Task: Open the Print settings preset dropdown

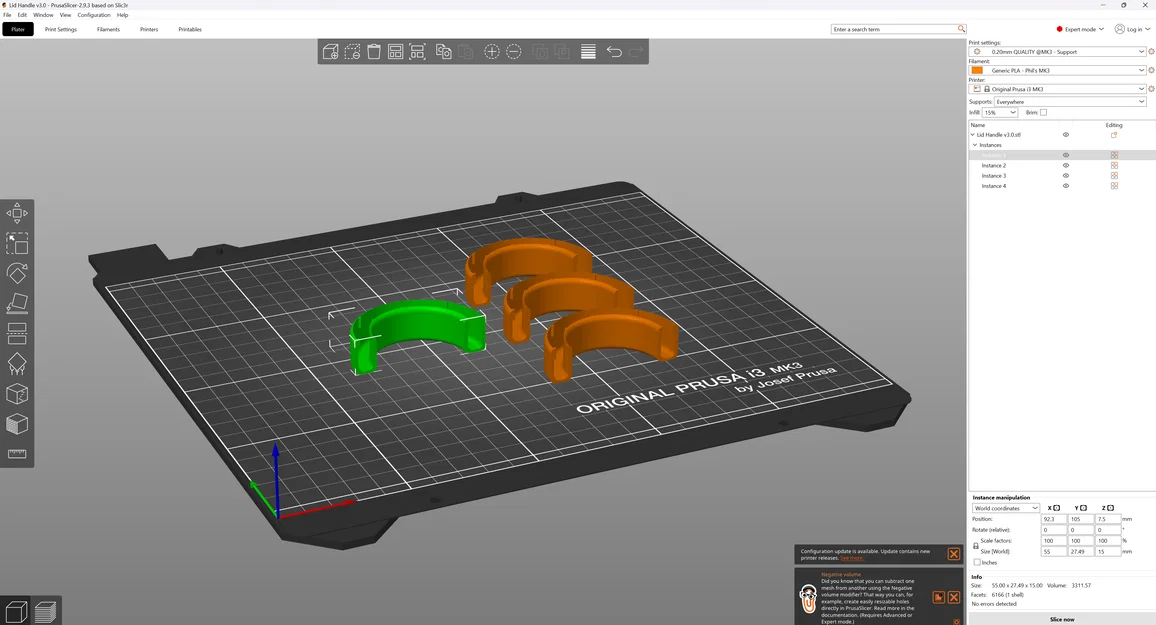Action: [x=1058, y=52]
